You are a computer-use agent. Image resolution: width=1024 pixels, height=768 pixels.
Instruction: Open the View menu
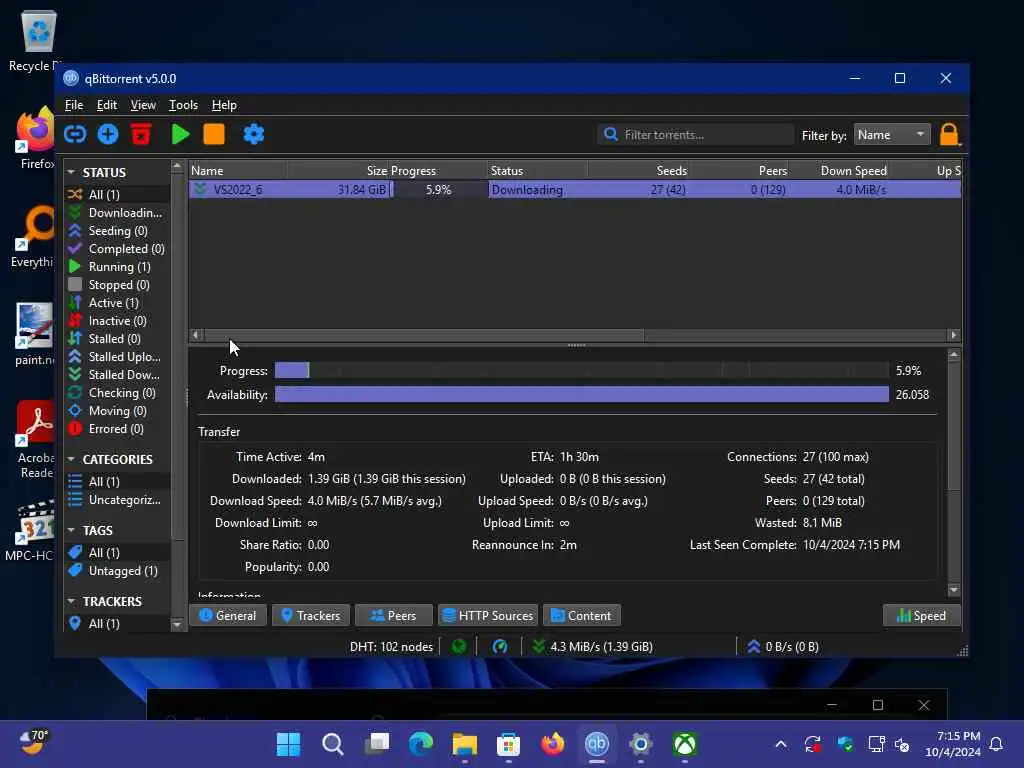(143, 105)
